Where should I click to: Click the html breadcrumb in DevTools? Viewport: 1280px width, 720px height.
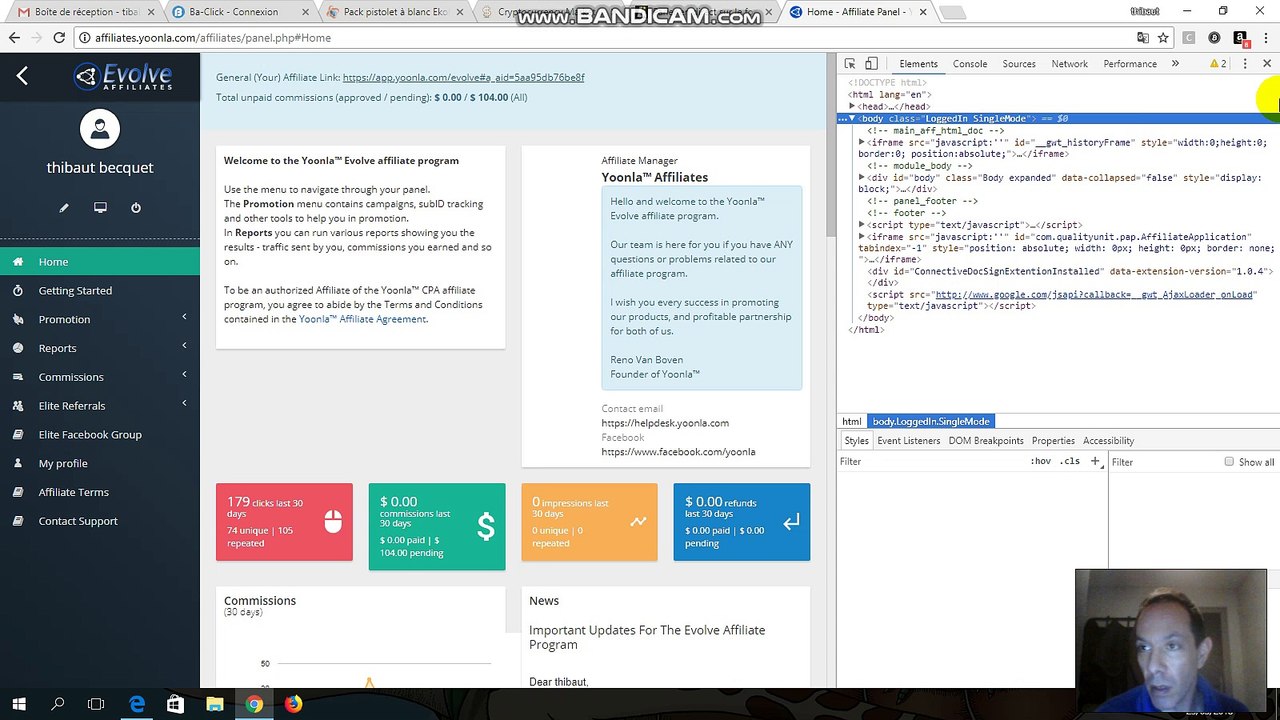(852, 421)
